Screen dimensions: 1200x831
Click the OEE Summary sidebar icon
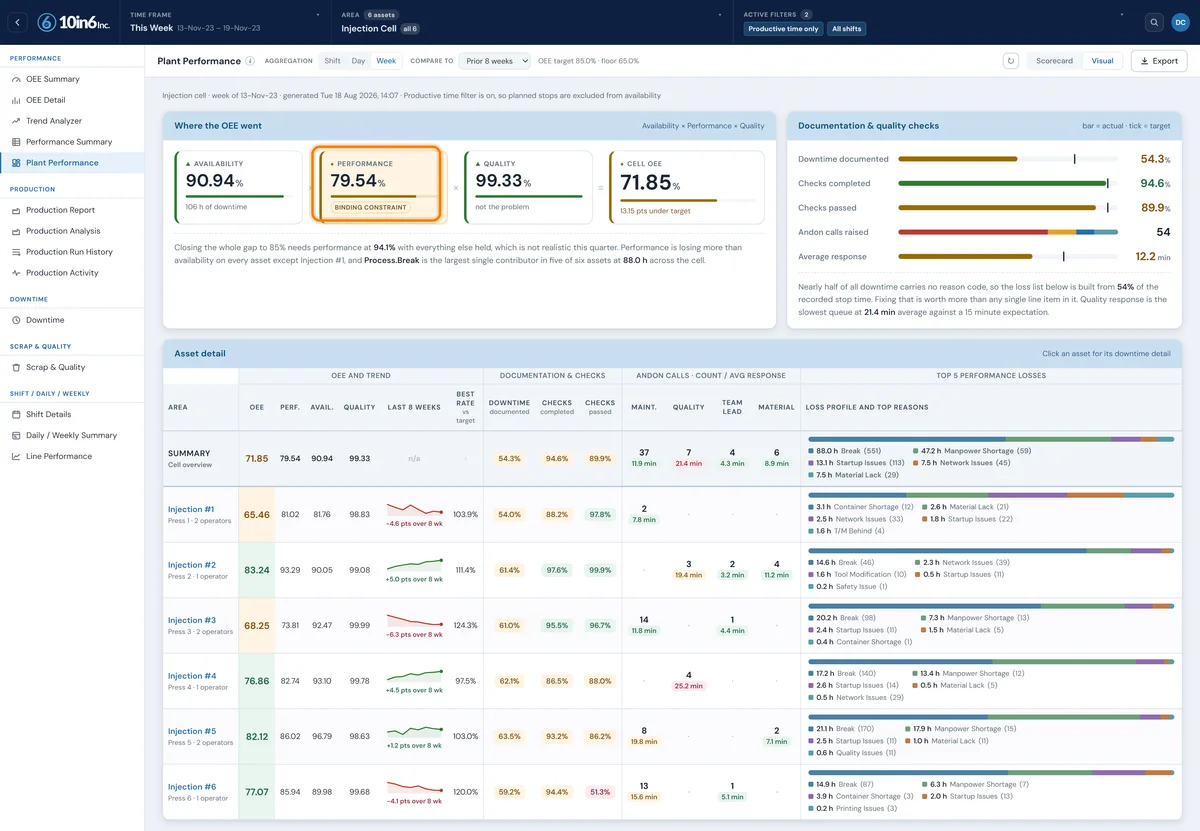[x=16, y=79]
